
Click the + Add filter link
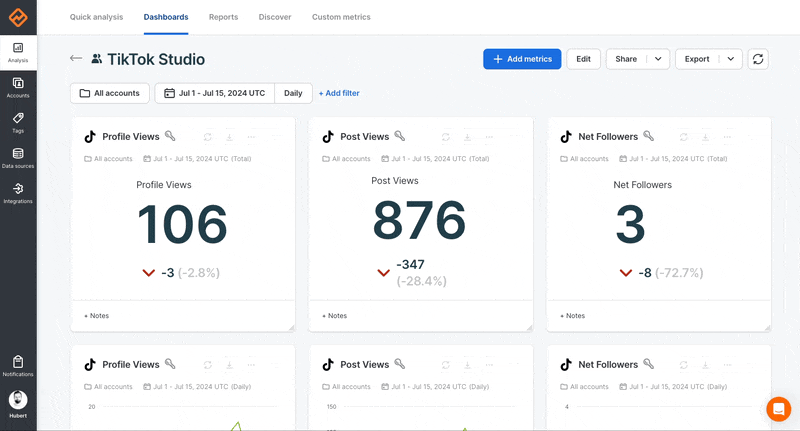tap(339, 93)
